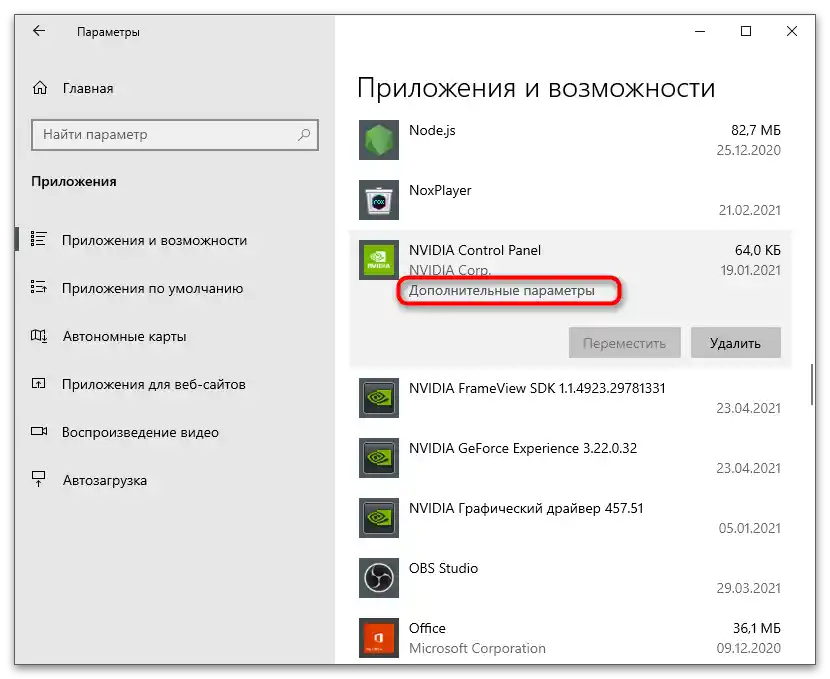
Task: Click the OBS Studio app icon
Action: click(378, 578)
